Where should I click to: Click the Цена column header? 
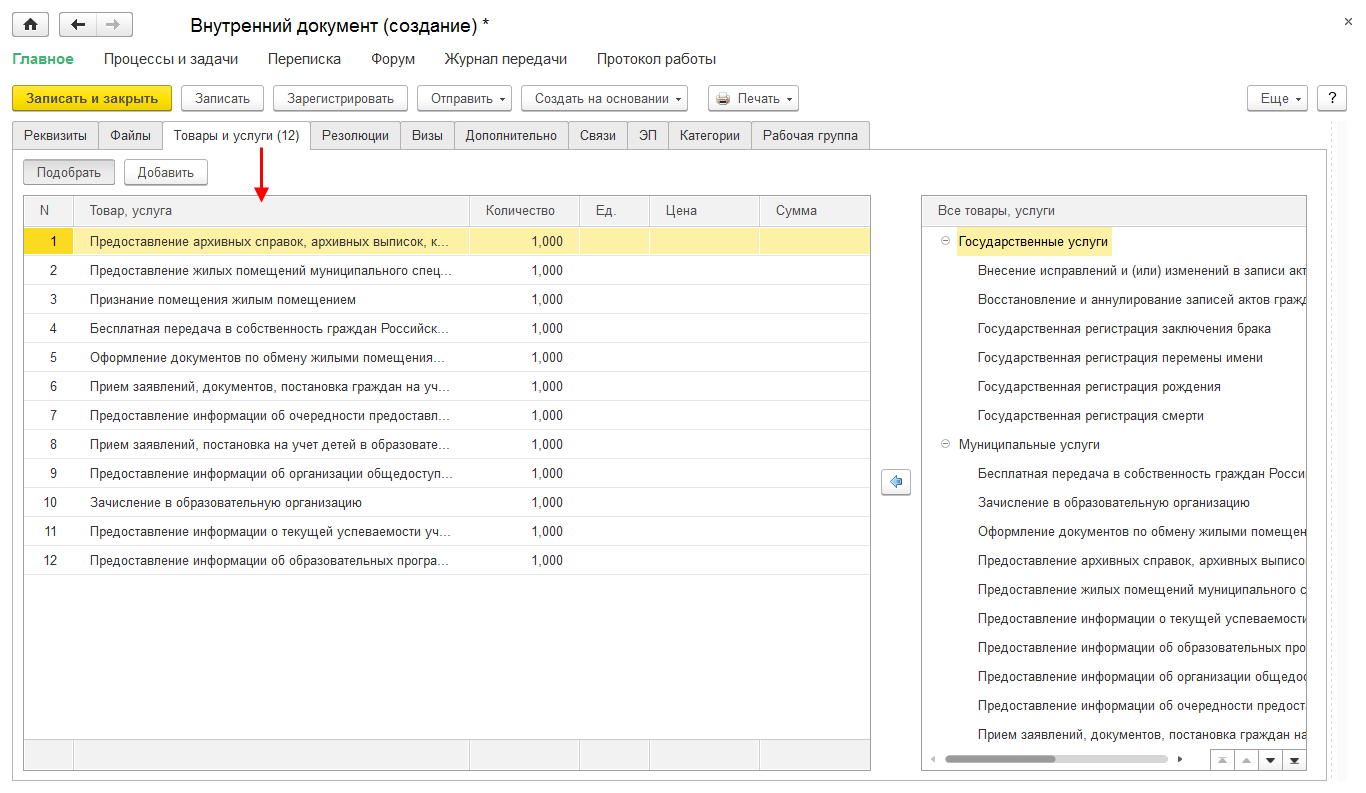tap(704, 211)
